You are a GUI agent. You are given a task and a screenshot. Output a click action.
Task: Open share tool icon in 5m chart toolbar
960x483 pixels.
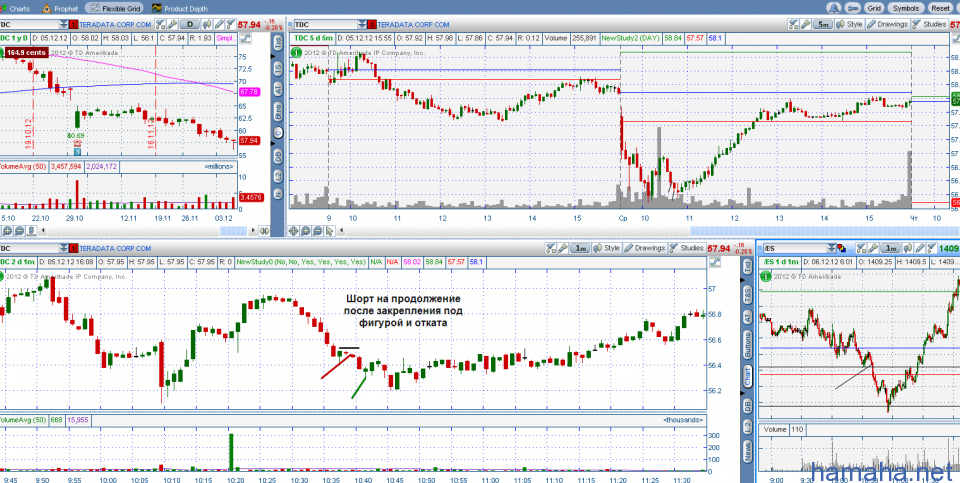(793, 24)
